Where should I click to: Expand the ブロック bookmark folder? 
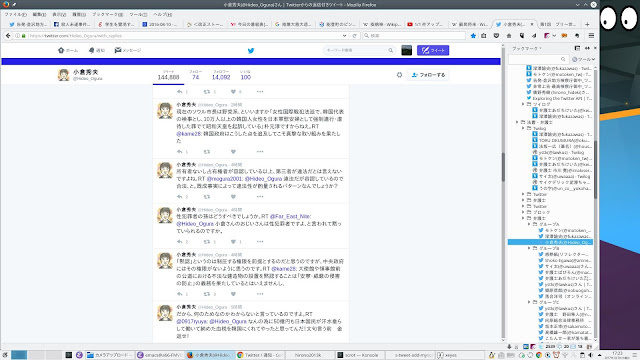pyautogui.click(x=523, y=212)
